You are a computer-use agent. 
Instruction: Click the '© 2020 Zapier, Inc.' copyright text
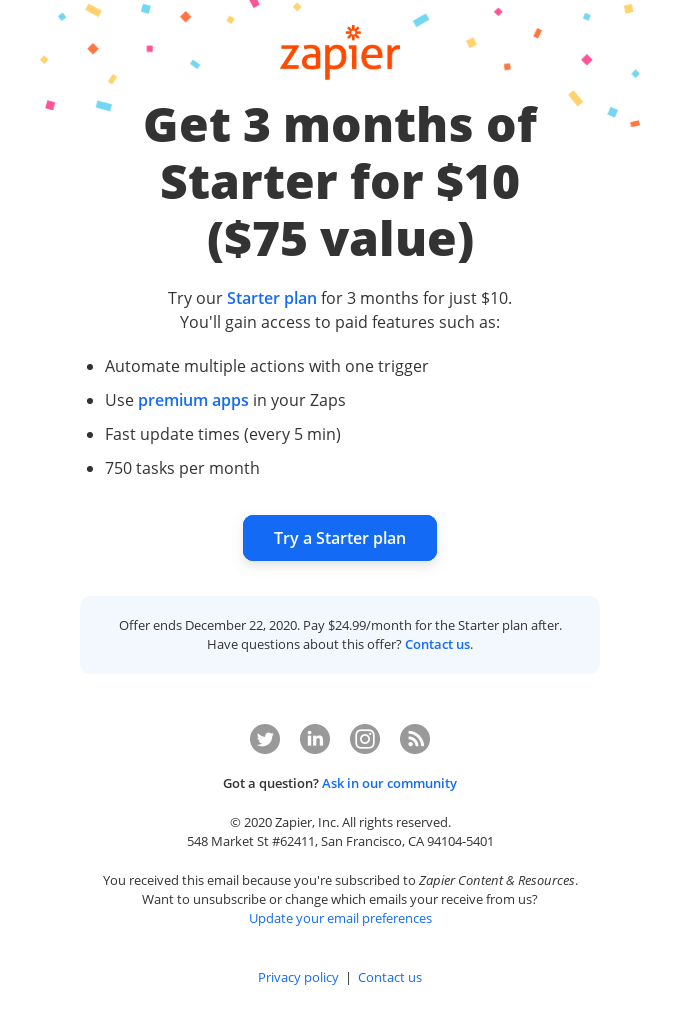(x=340, y=822)
